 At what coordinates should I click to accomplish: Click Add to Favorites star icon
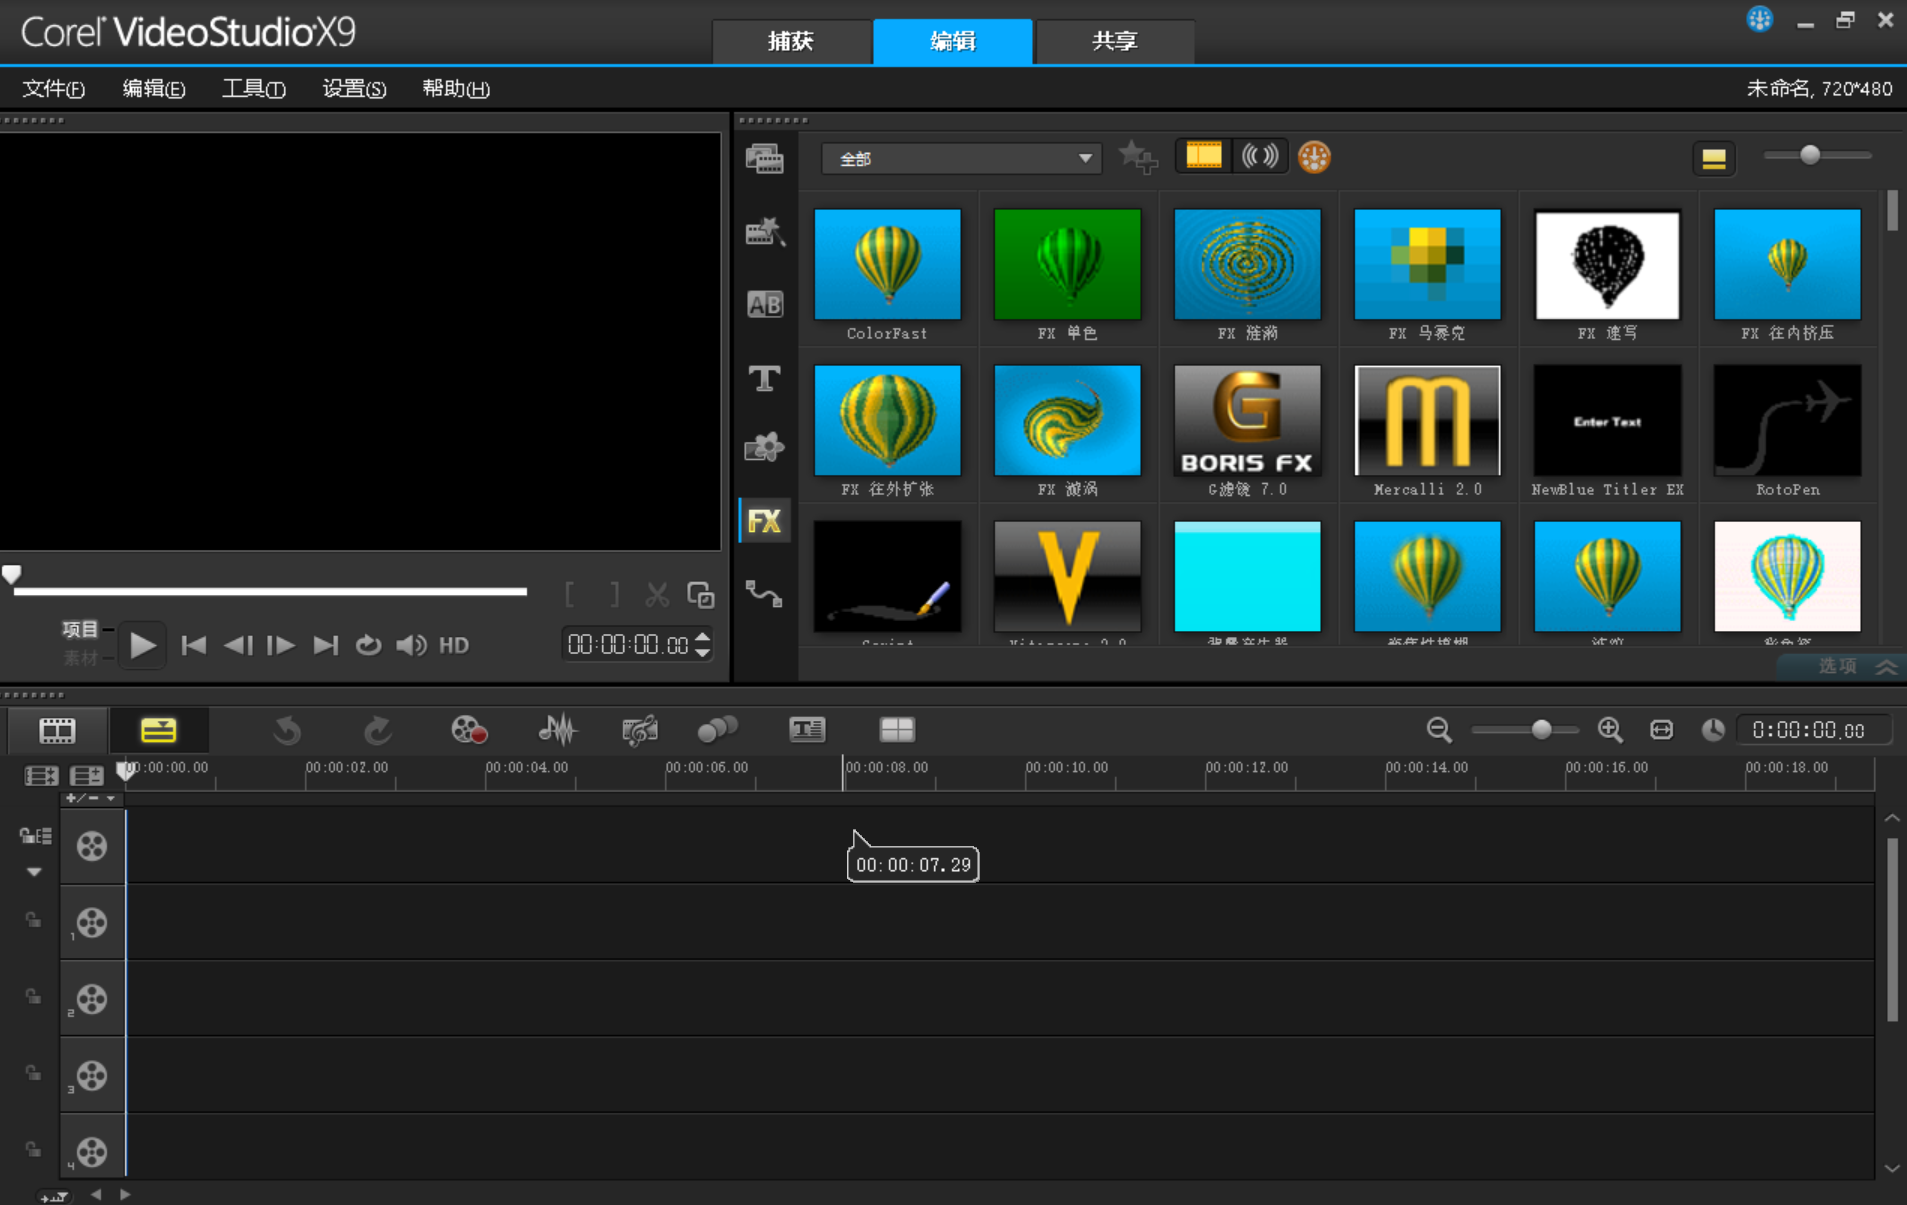pos(1137,157)
